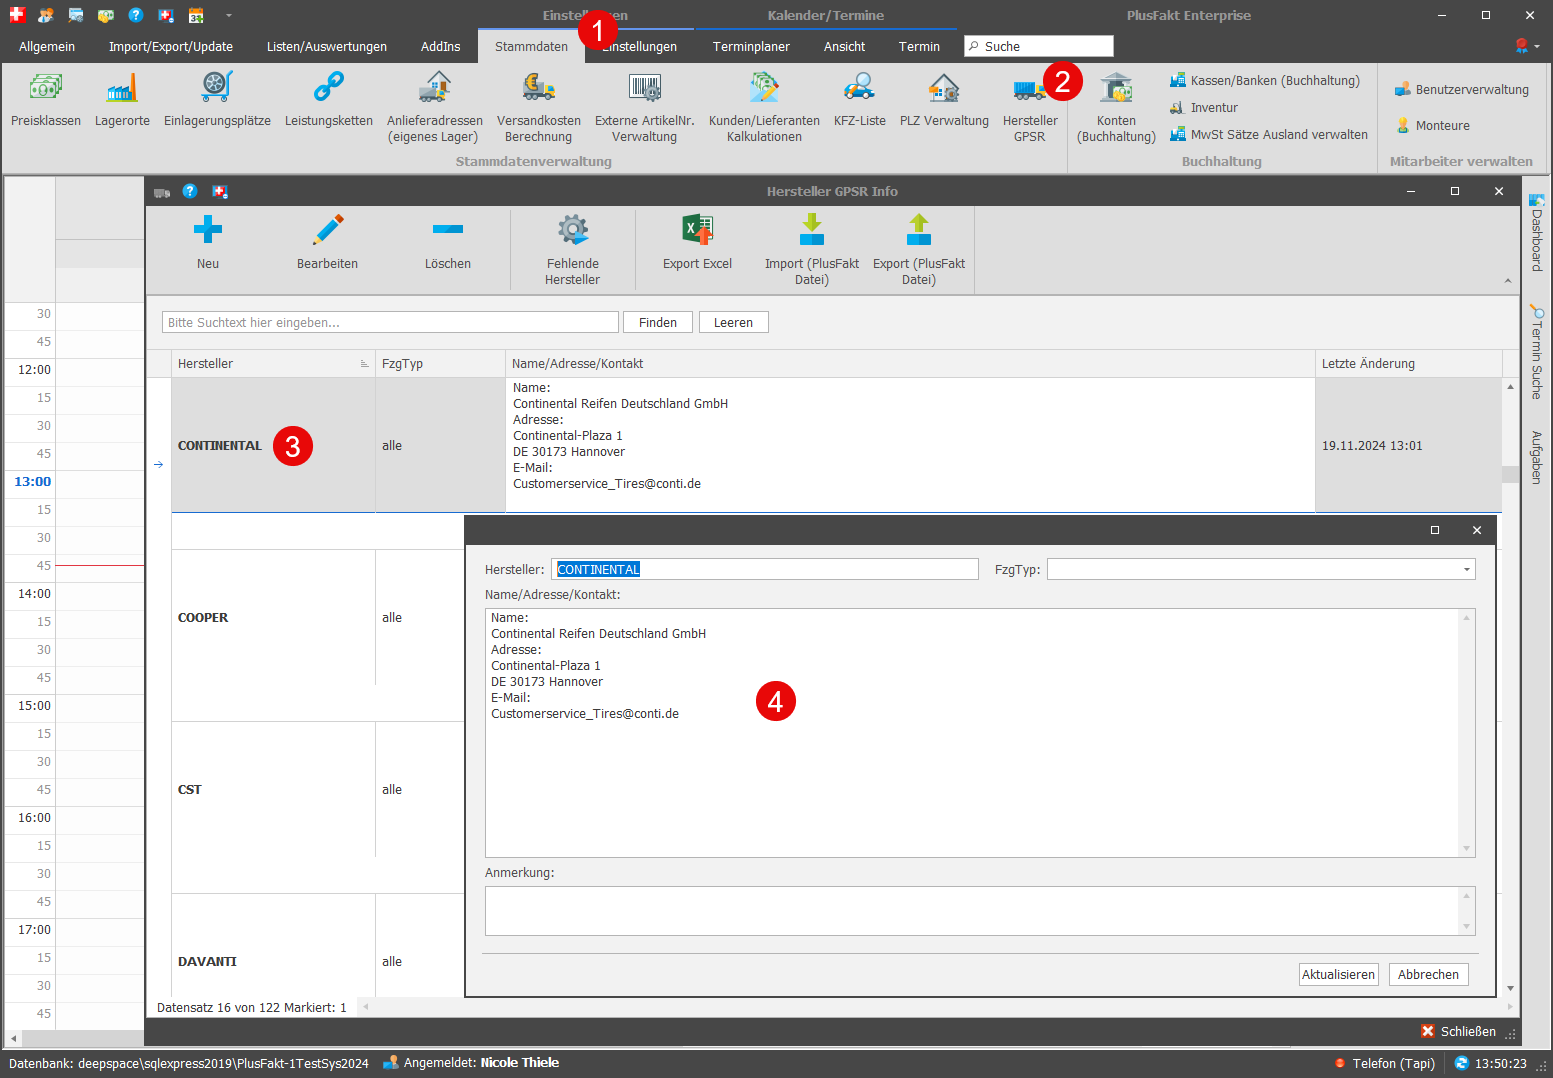Open FzgTyp dropdown in edit dialog
Viewport: 1553px width, 1078px height.
coord(1467,569)
